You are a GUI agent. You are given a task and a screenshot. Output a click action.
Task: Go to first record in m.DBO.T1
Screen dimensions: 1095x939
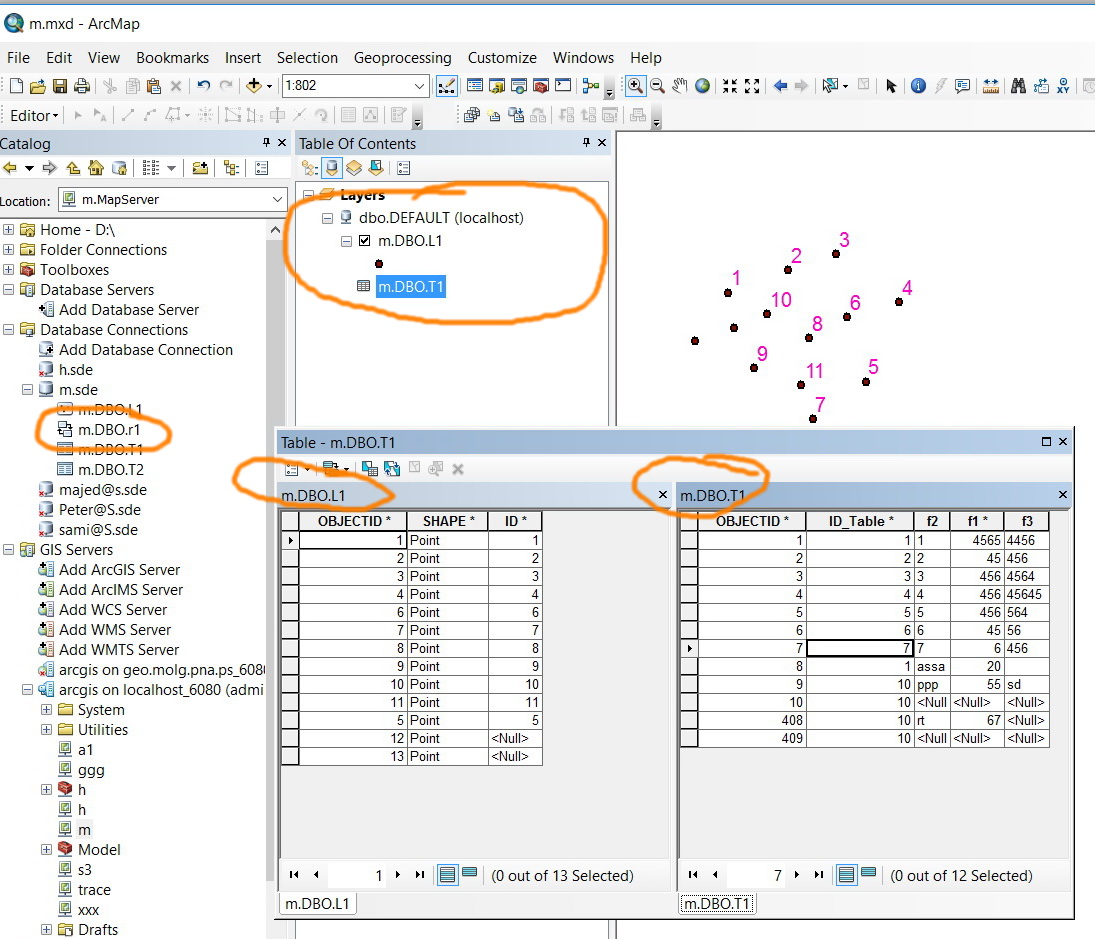click(693, 875)
